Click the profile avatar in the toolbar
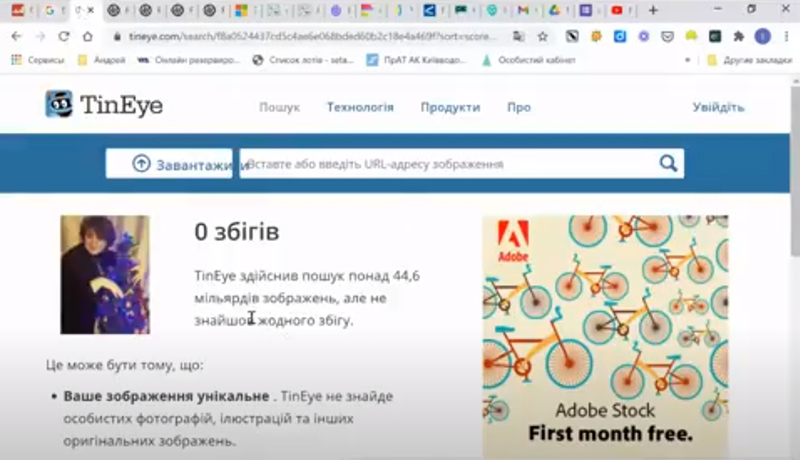The image size is (800, 460). pos(763,36)
